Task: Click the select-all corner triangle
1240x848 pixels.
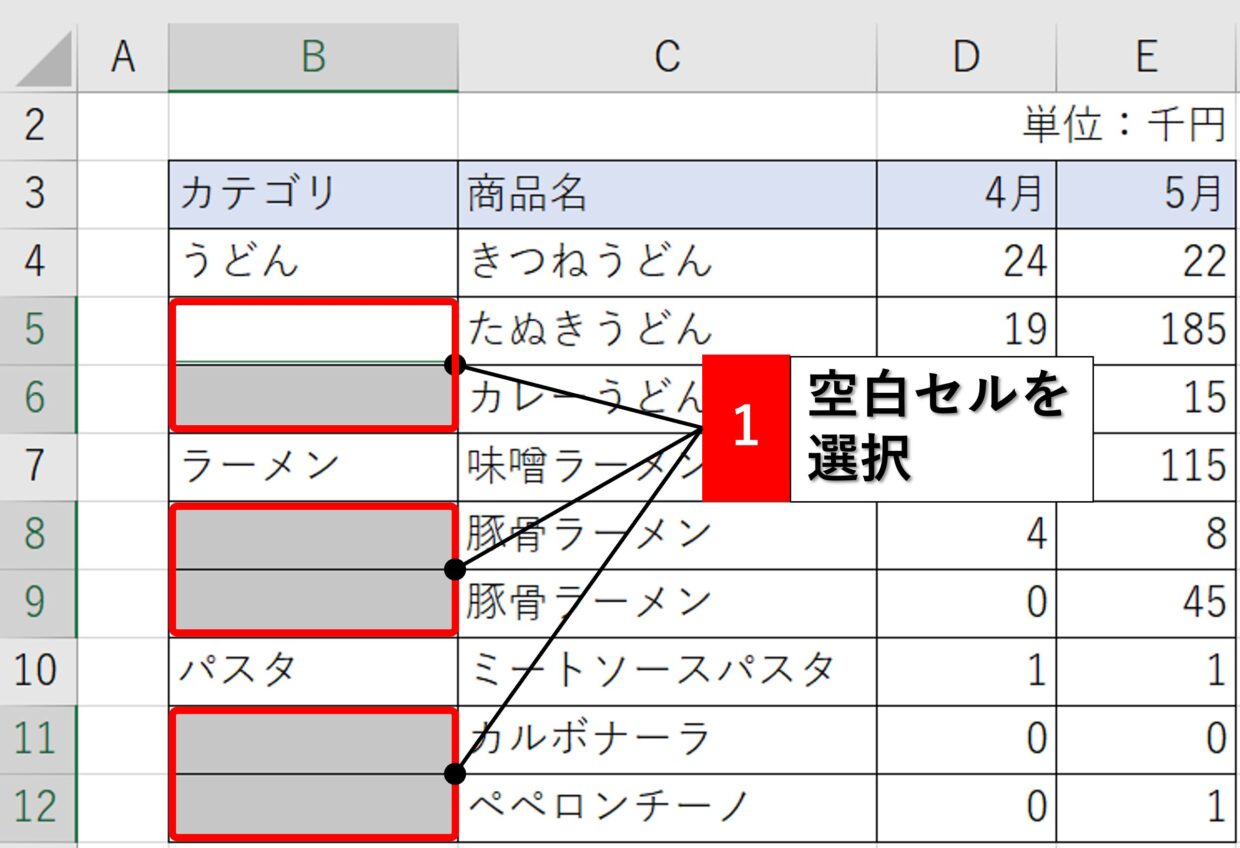Action: coord(45,58)
